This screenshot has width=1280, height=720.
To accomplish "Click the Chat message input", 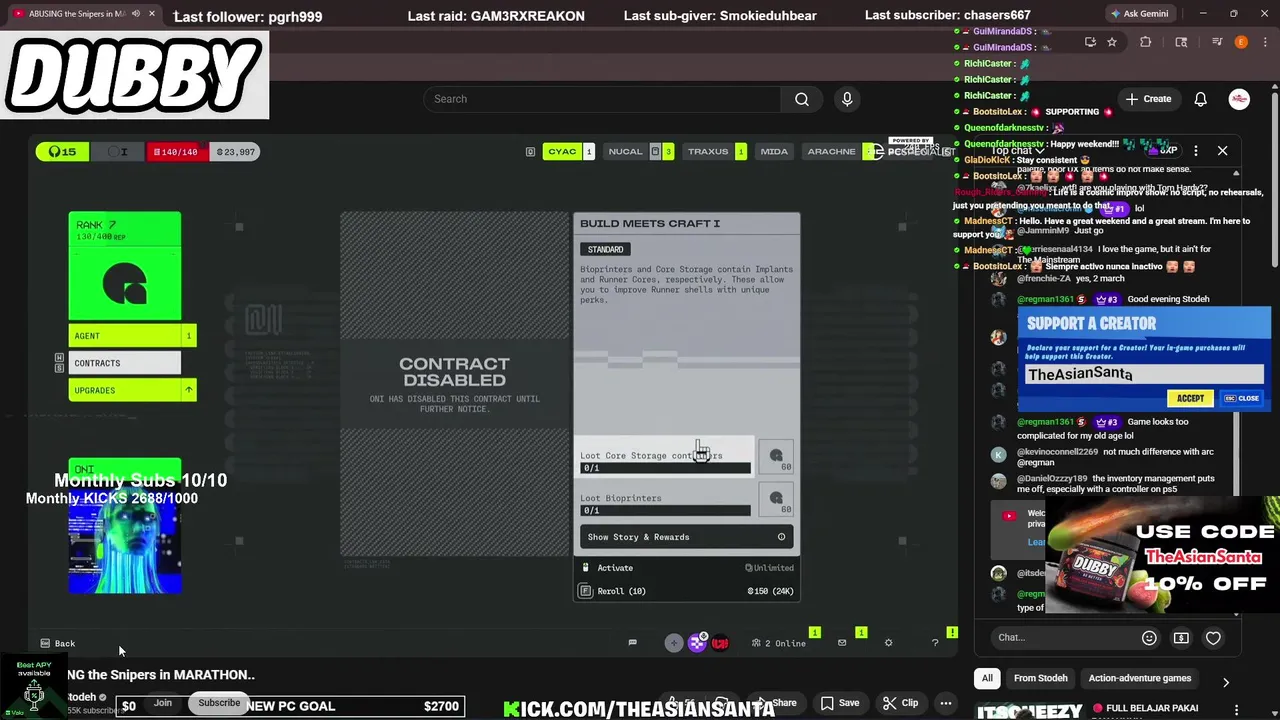I will pos(1065,638).
